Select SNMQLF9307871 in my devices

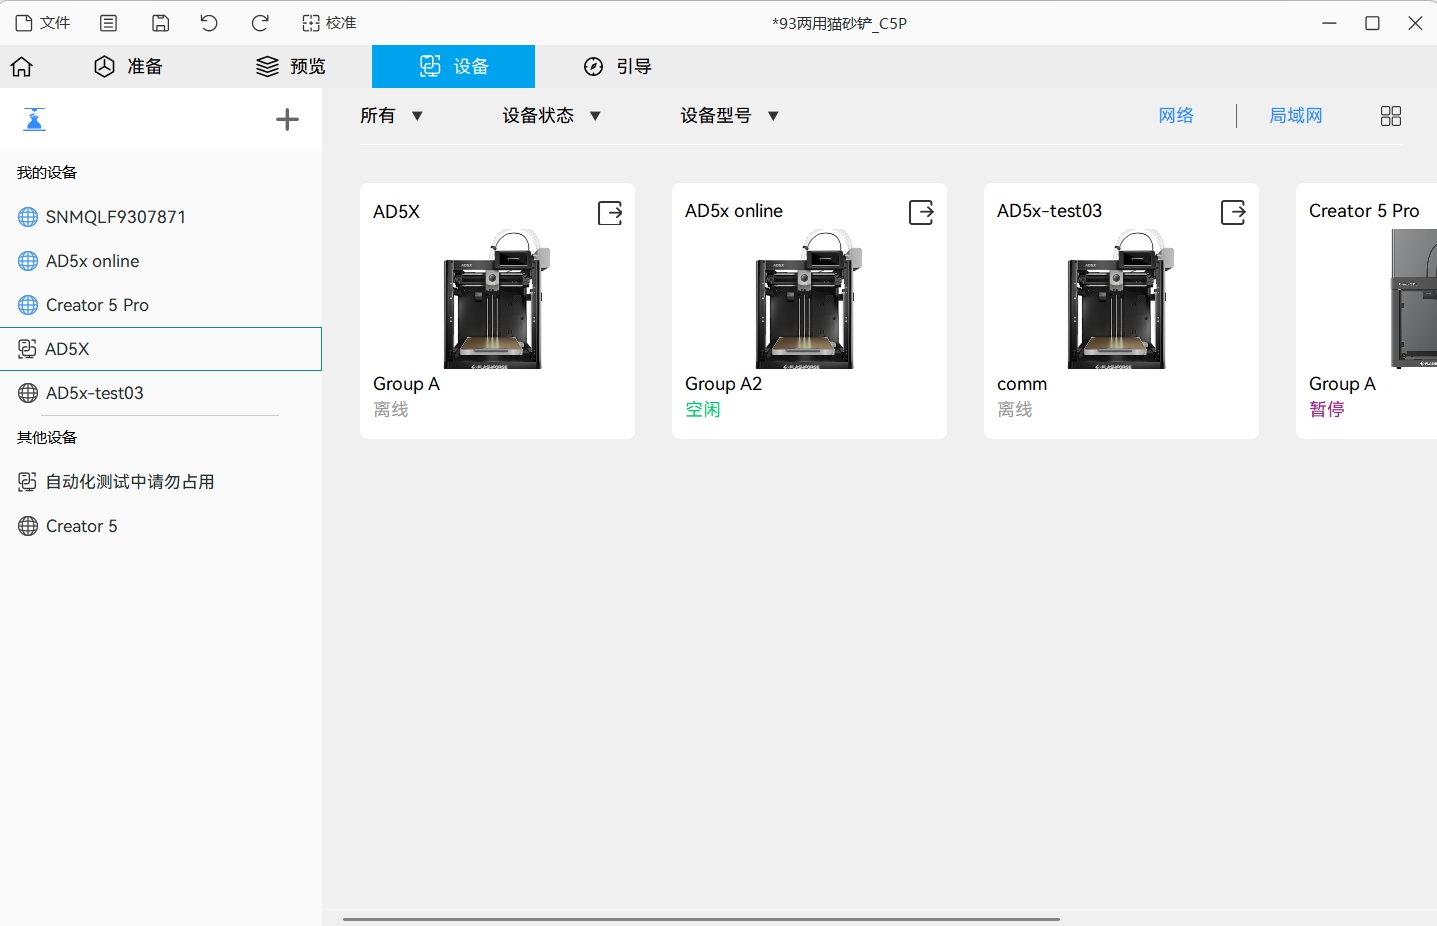click(161, 217)
